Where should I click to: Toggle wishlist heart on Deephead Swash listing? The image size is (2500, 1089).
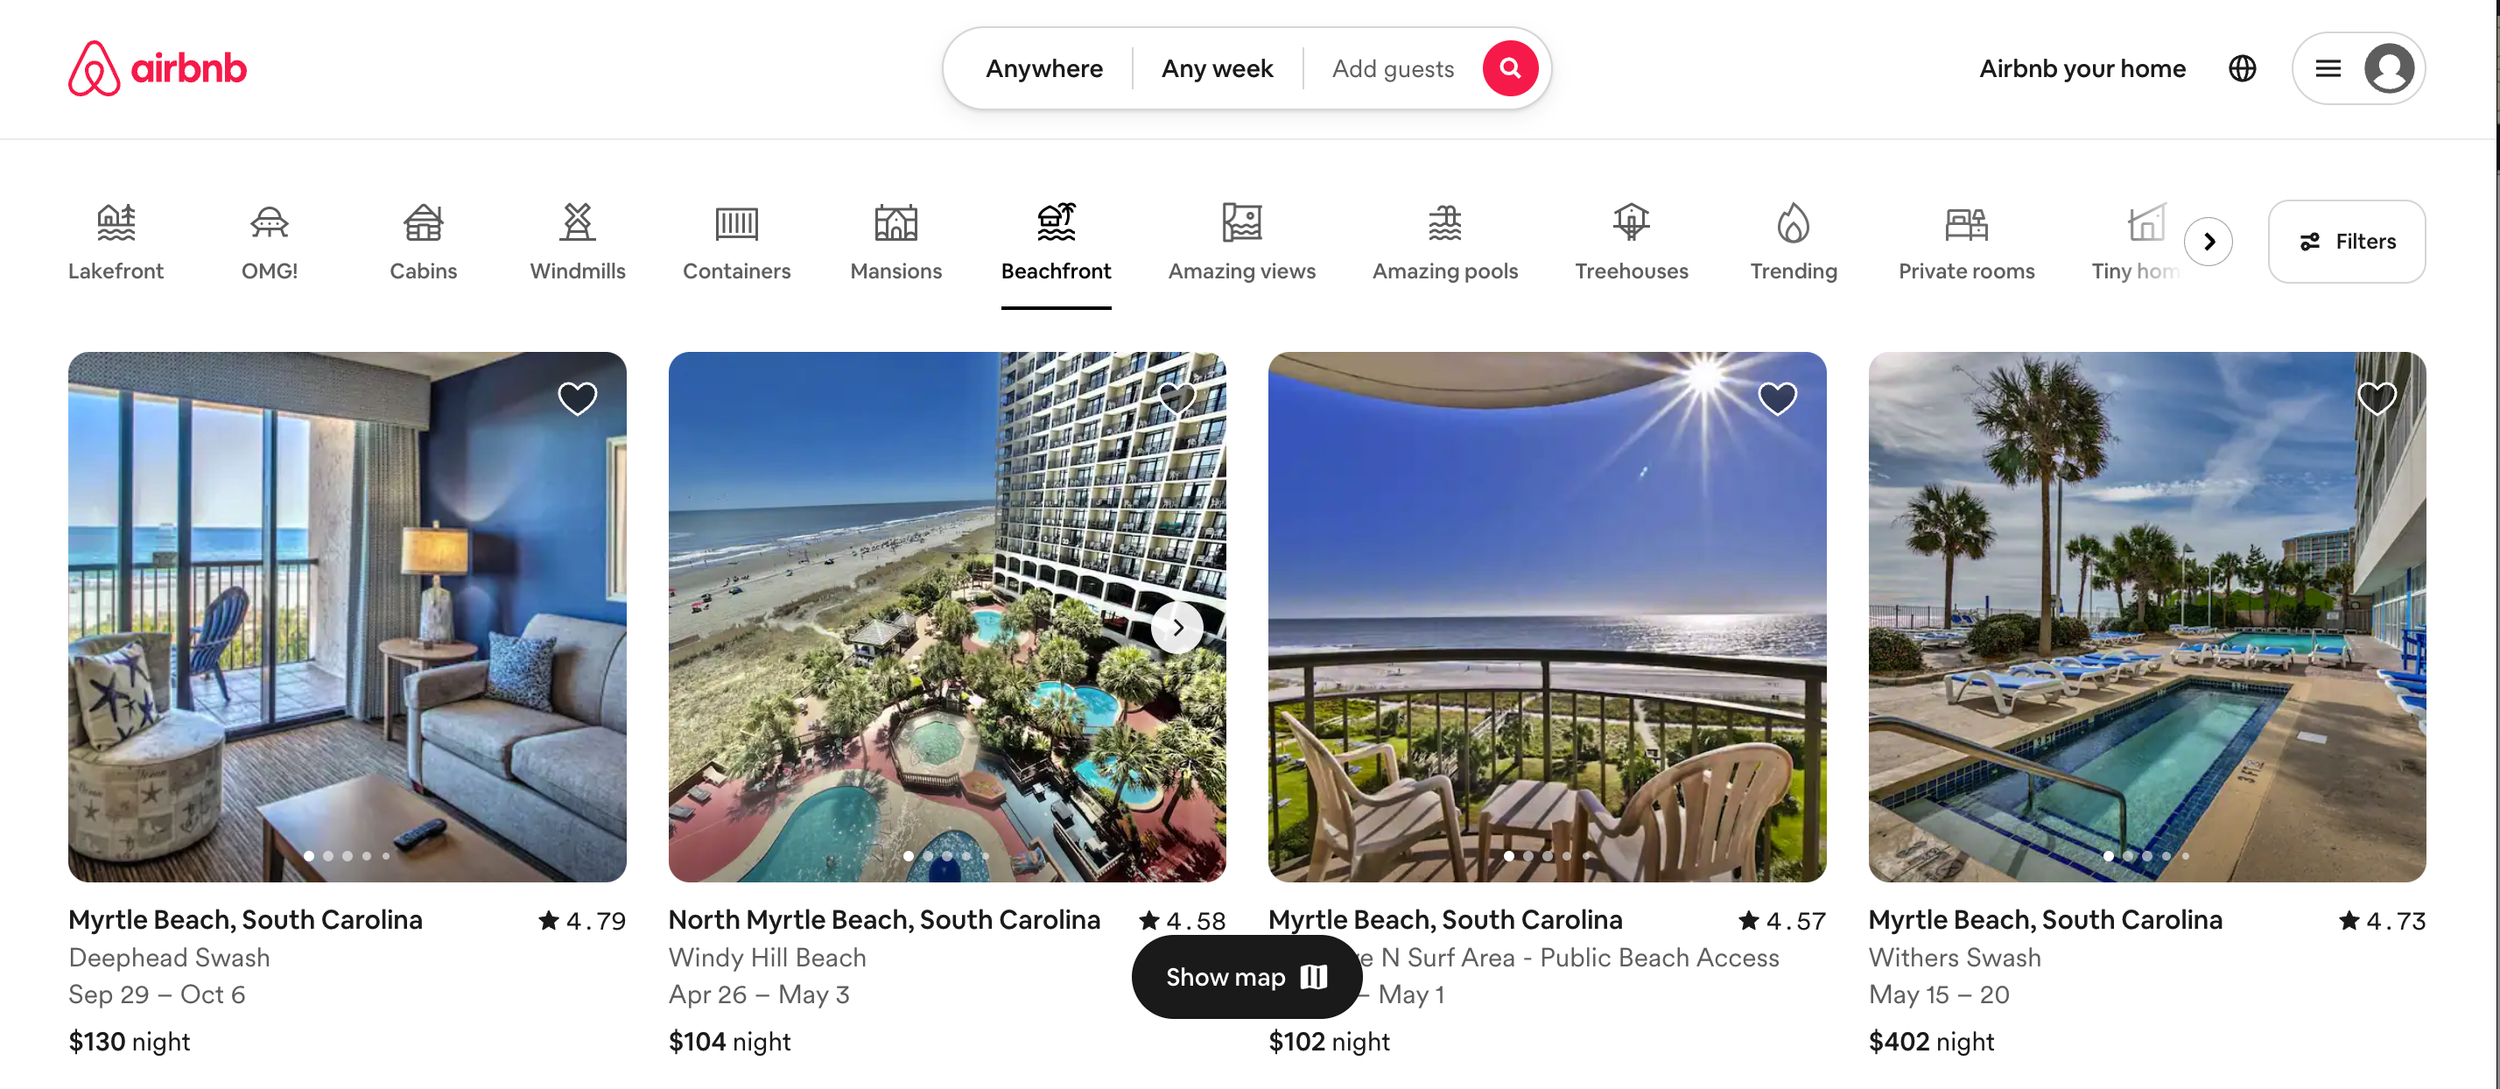(577, 398)
